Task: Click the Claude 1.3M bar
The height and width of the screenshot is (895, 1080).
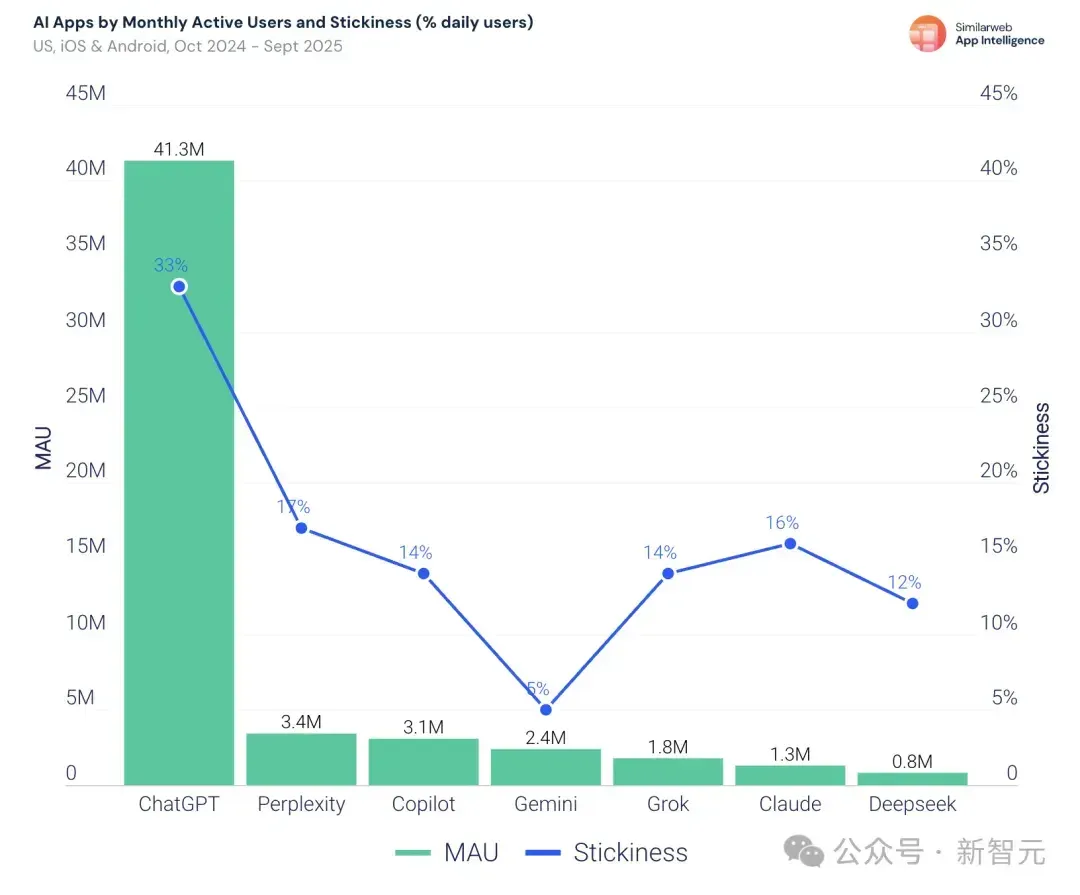Action: click(x=791, y=775)
